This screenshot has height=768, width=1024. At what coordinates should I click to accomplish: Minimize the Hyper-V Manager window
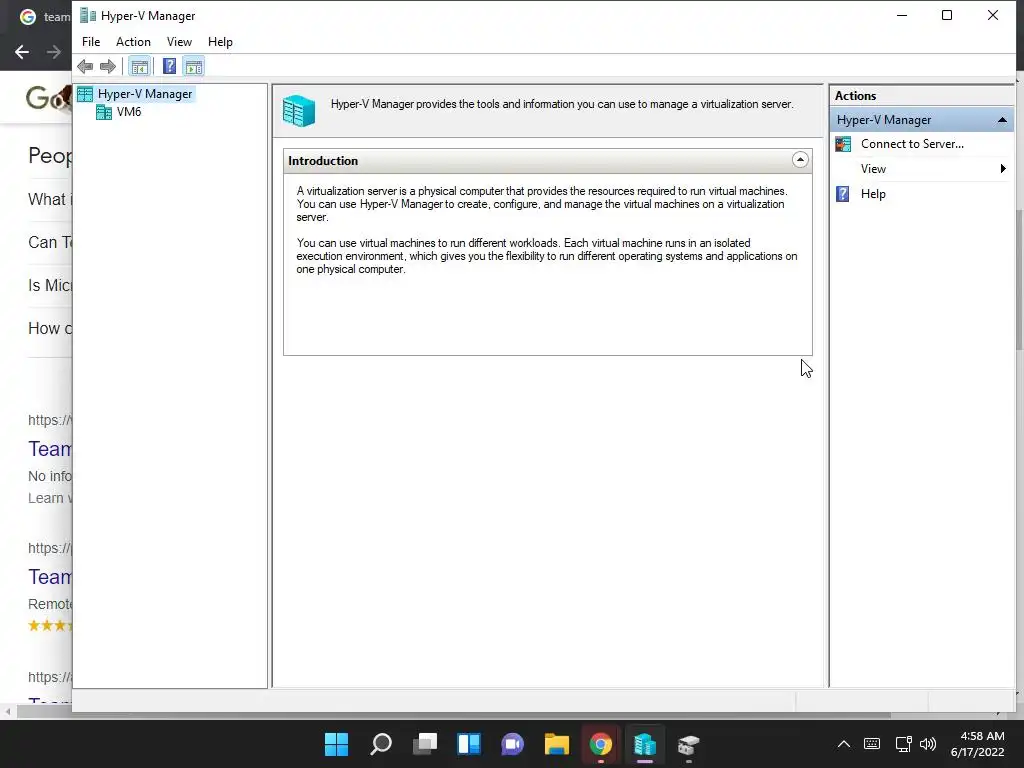tap(902, 15)
